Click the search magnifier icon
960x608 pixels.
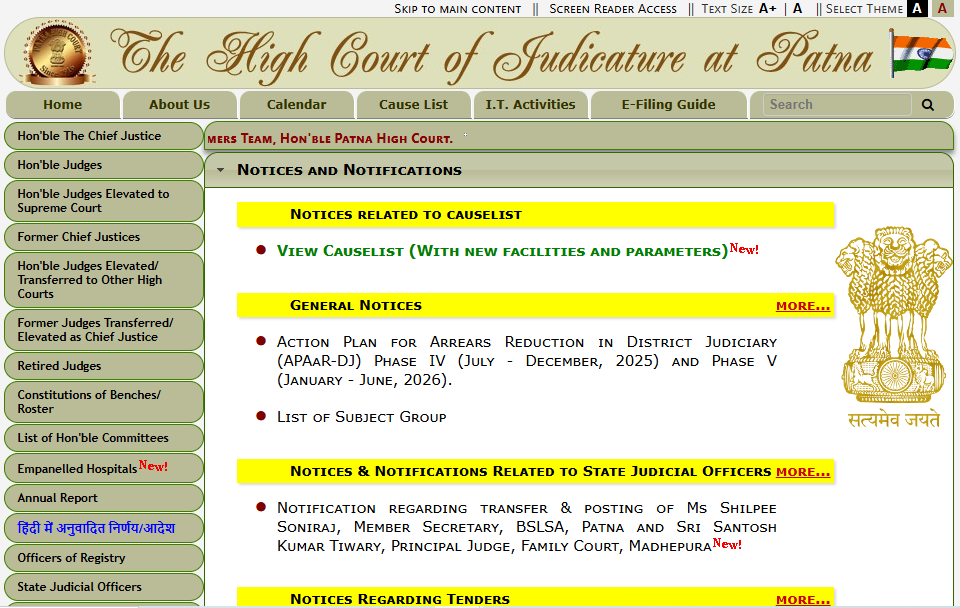928,105
